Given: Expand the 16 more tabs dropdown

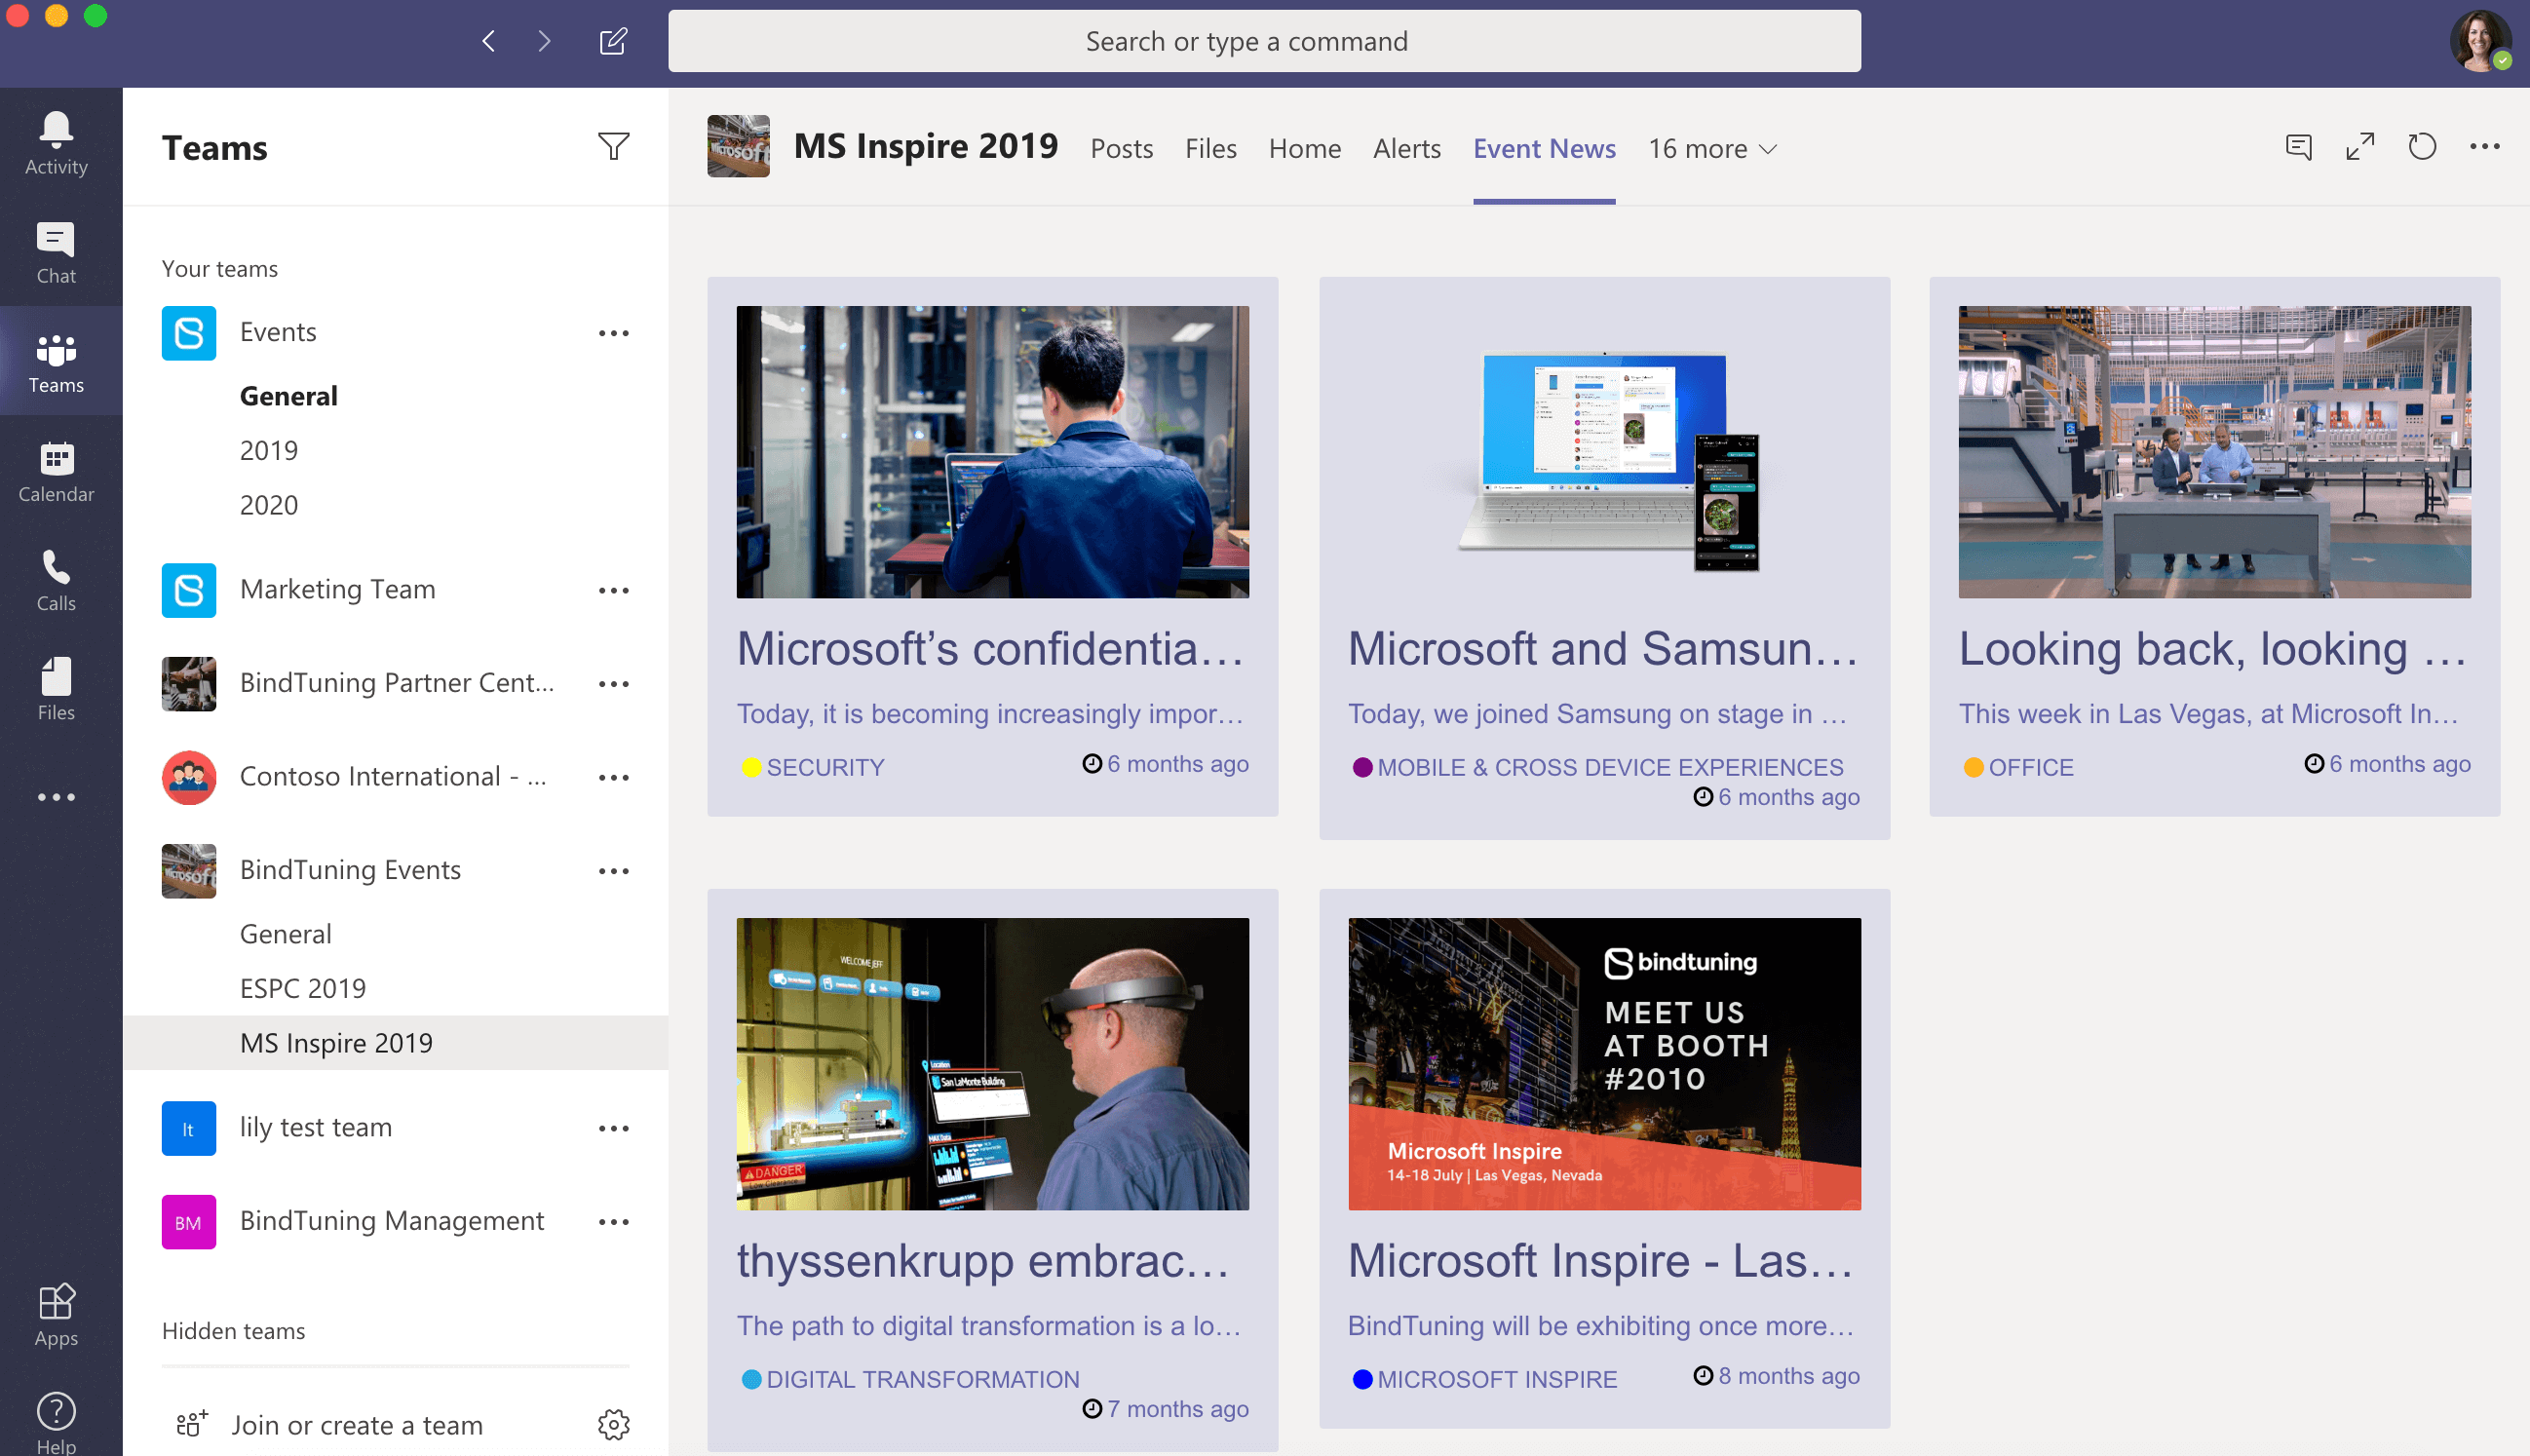Looking at the screenshot, I should click(x=1712, y=148).
